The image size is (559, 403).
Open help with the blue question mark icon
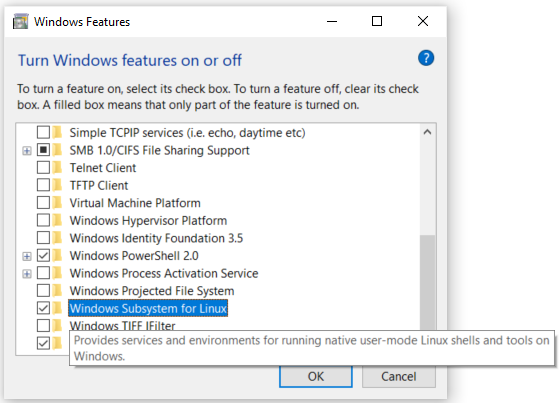pyautogui.click(x=426, y=58)
